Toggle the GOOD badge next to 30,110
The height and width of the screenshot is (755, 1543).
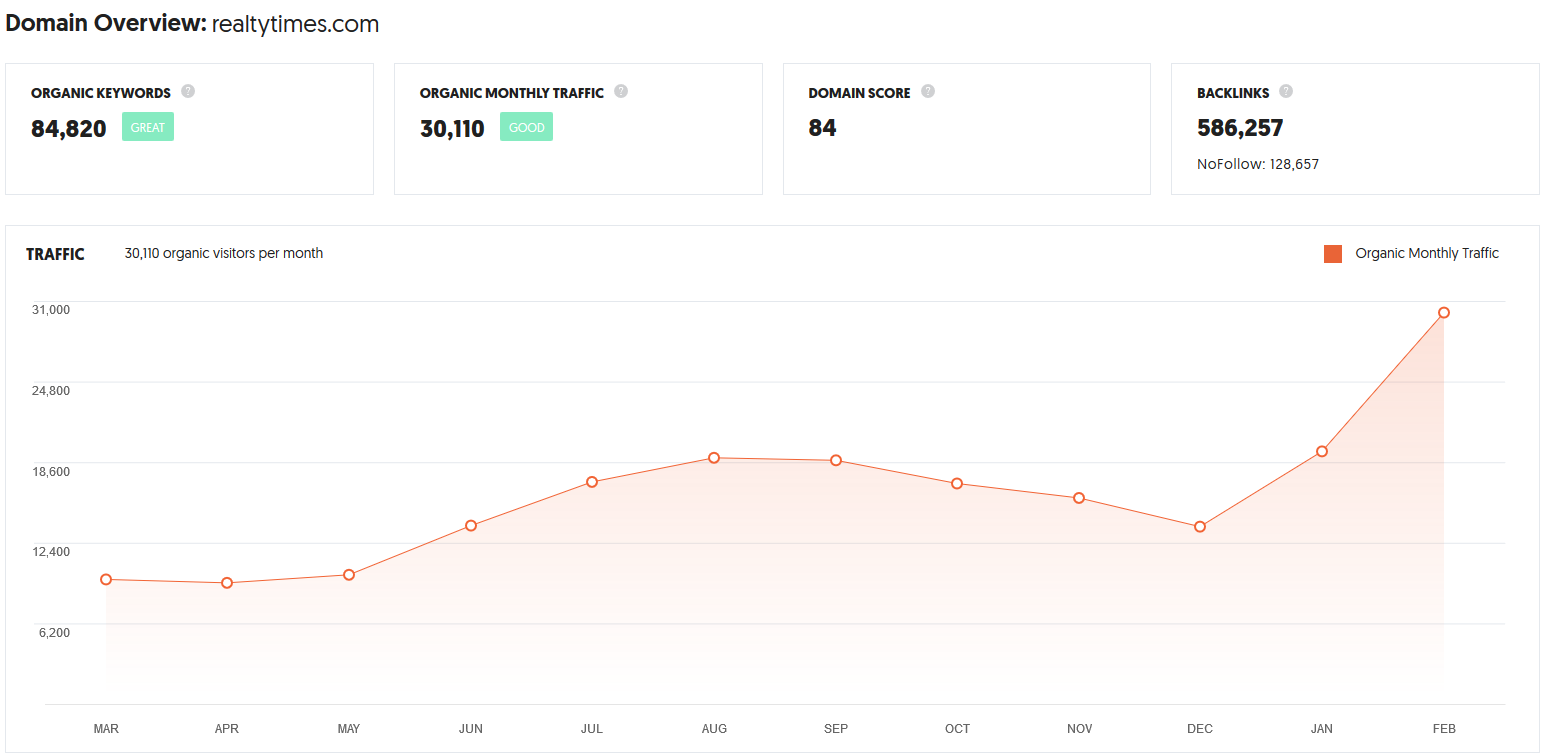tap(526, 127)
